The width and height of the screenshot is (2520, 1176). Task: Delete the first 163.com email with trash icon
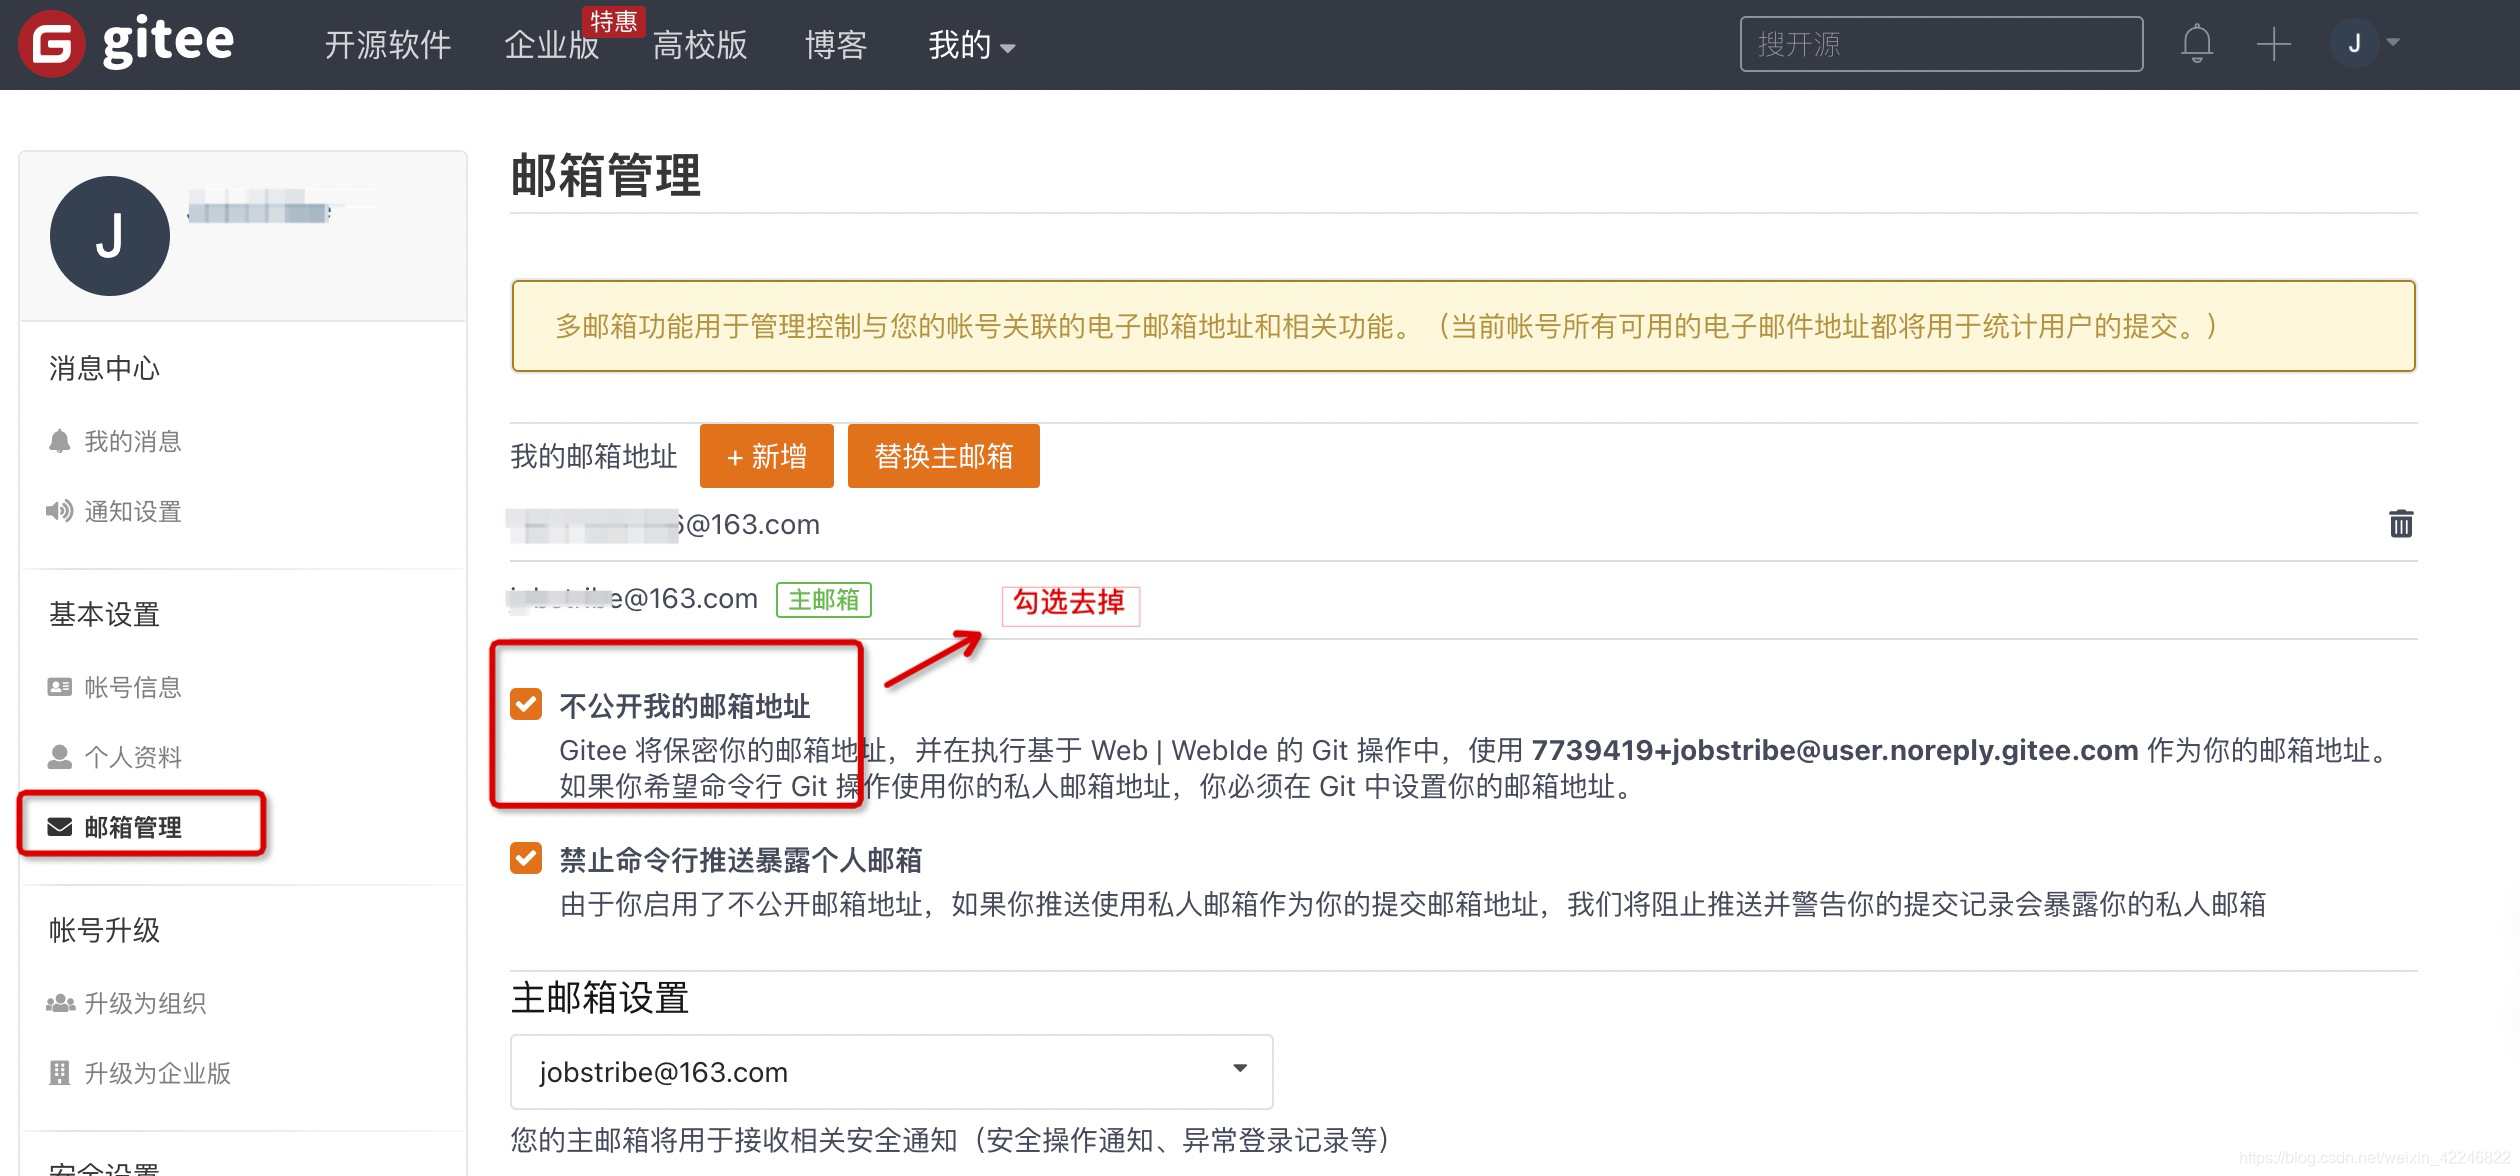[2400, 524]
